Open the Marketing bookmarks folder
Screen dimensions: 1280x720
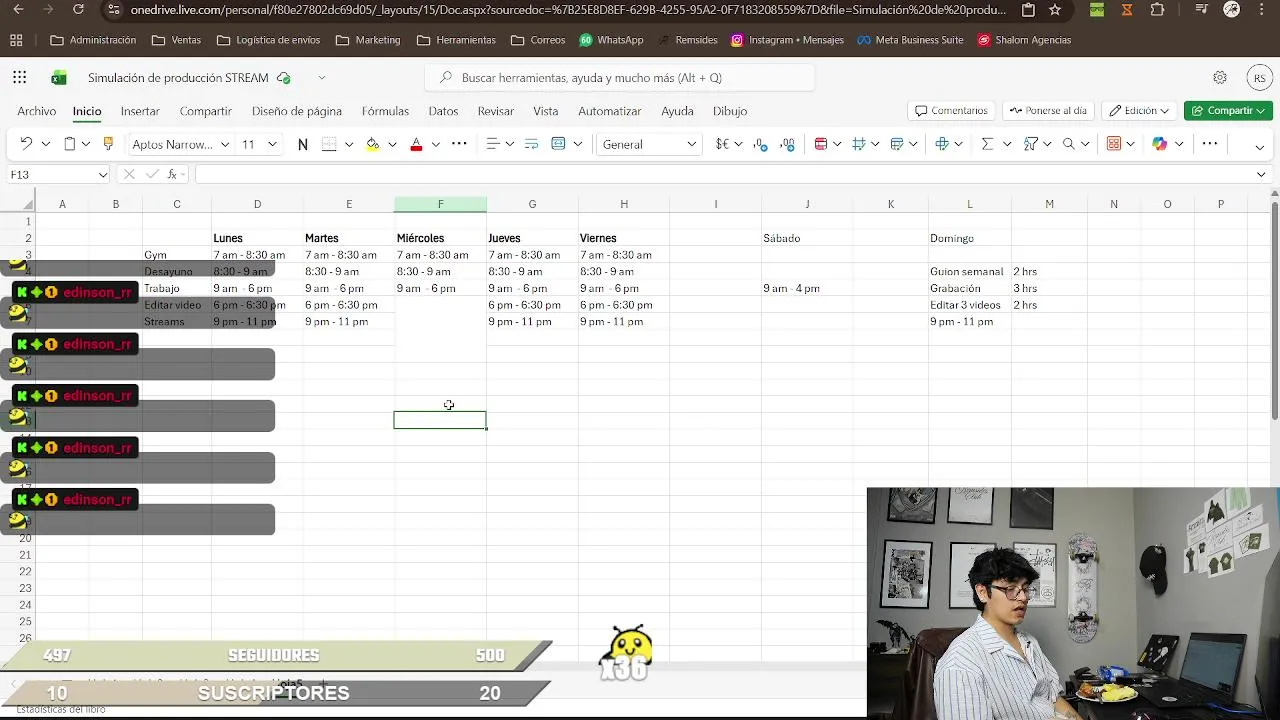[368, 40]
